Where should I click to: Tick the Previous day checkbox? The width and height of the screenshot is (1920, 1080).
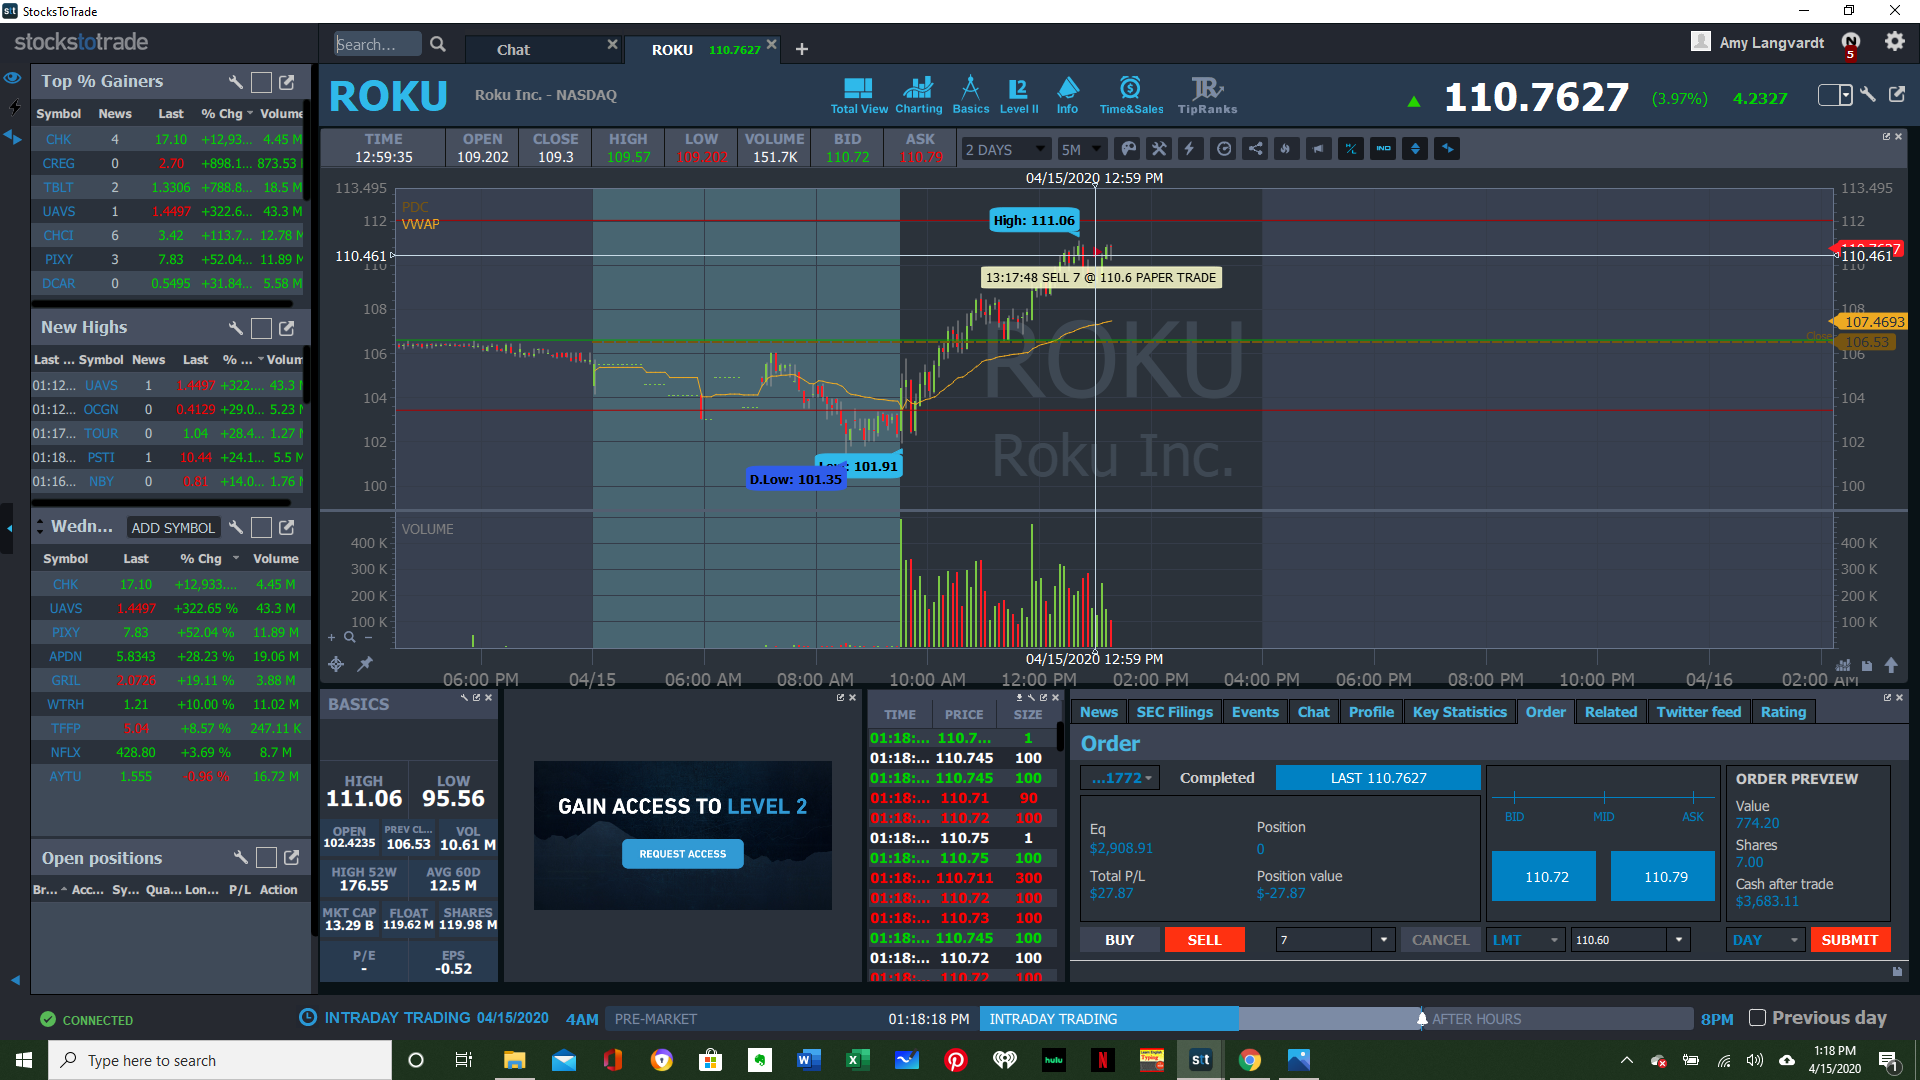pyautogui.click(x=1757, y=1018)
